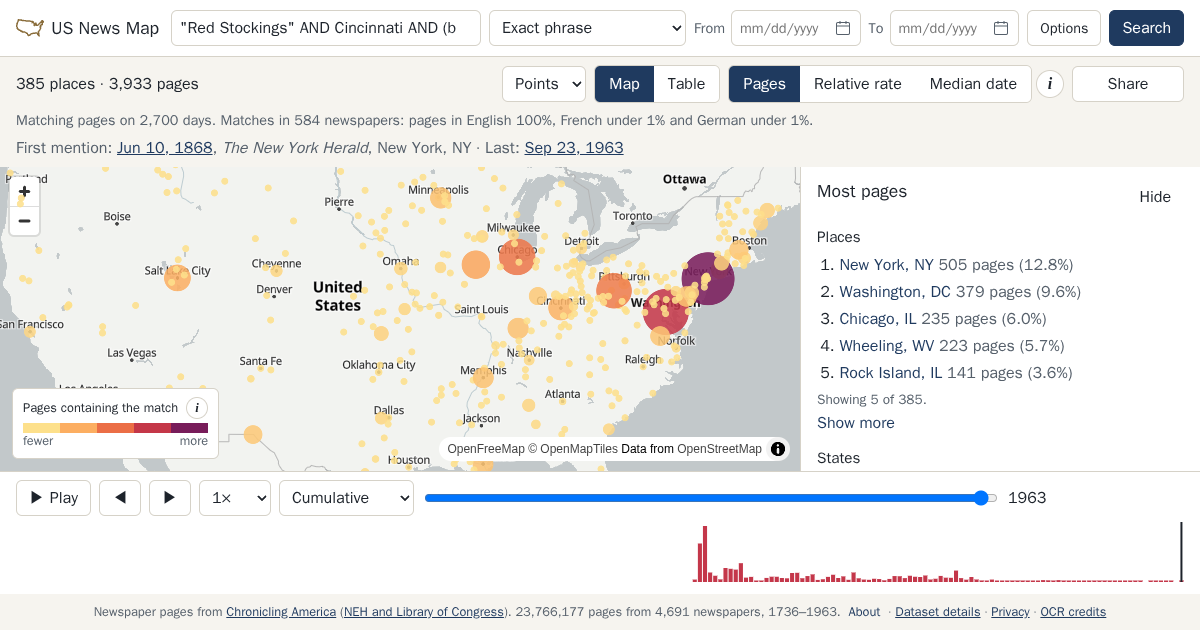Play the timeline animation
Viewport: 1200px width, 630px height.
(x=54, y=498)
